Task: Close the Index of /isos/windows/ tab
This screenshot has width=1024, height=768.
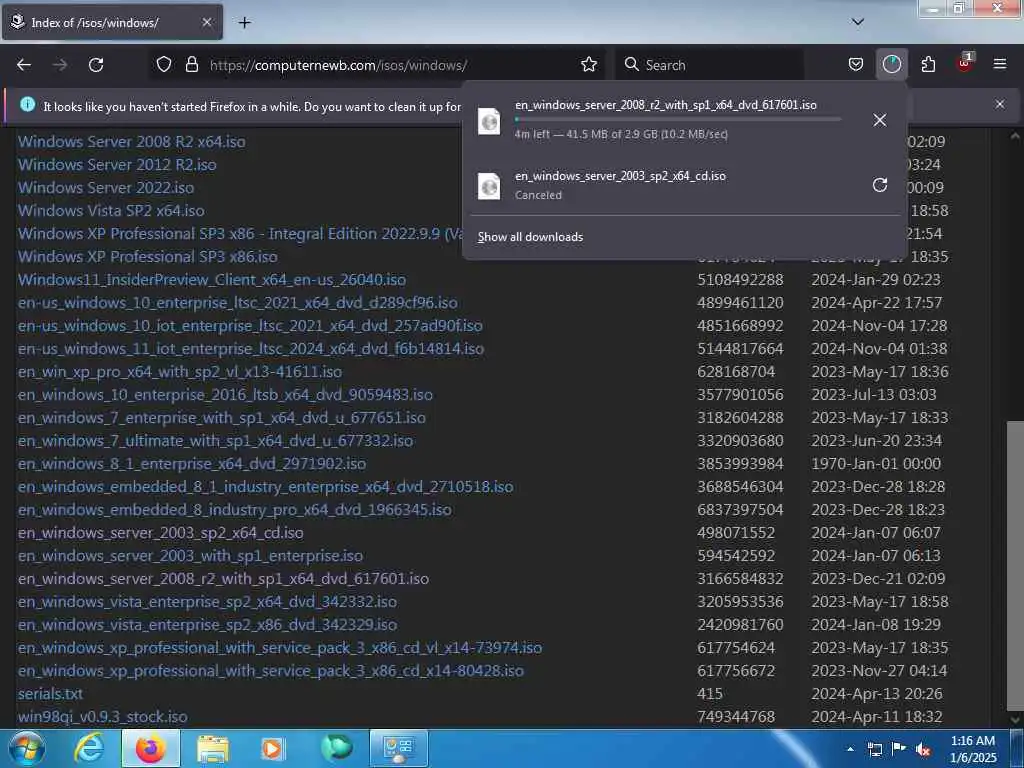Action: click(206, 22)
